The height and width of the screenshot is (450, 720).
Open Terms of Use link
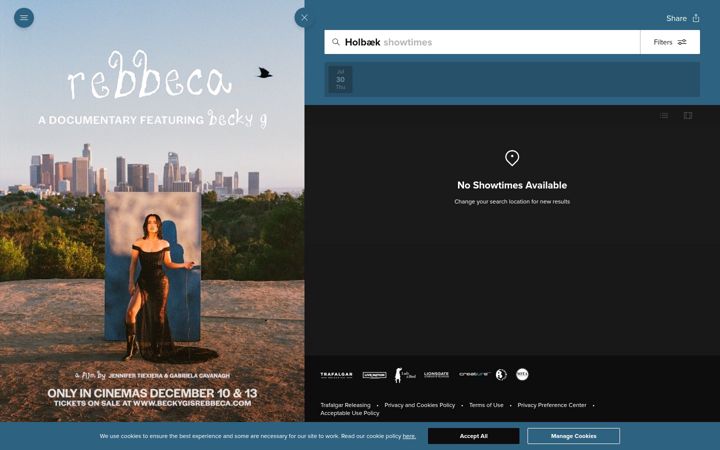tap(486, 405)
